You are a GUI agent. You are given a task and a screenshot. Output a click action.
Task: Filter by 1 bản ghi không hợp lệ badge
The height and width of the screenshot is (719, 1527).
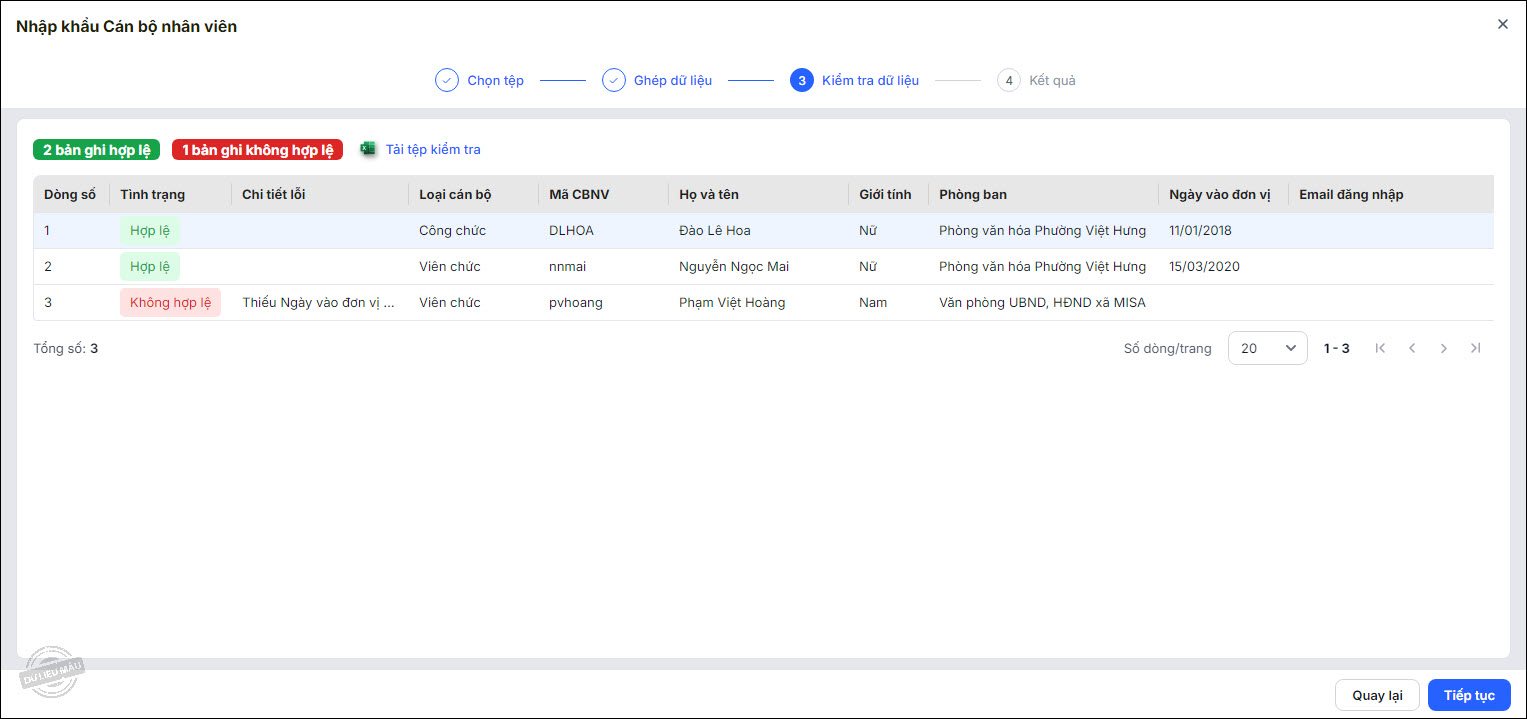257,150
